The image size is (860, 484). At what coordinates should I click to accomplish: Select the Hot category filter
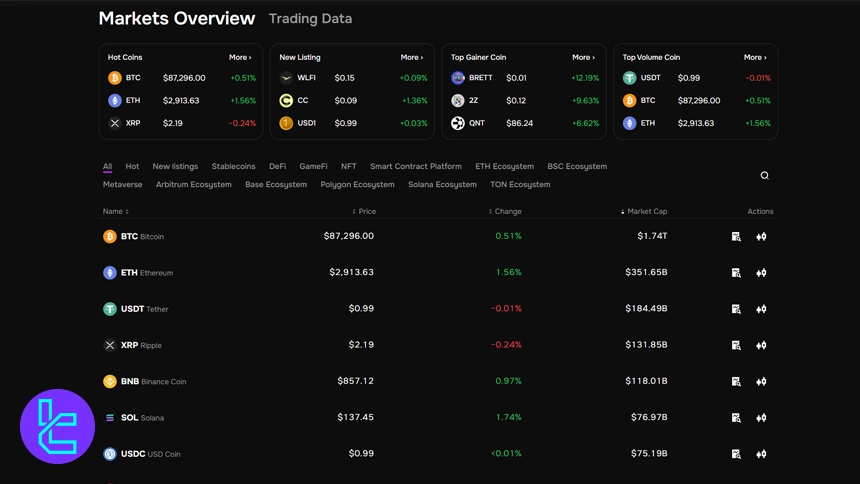click(132, 166)
